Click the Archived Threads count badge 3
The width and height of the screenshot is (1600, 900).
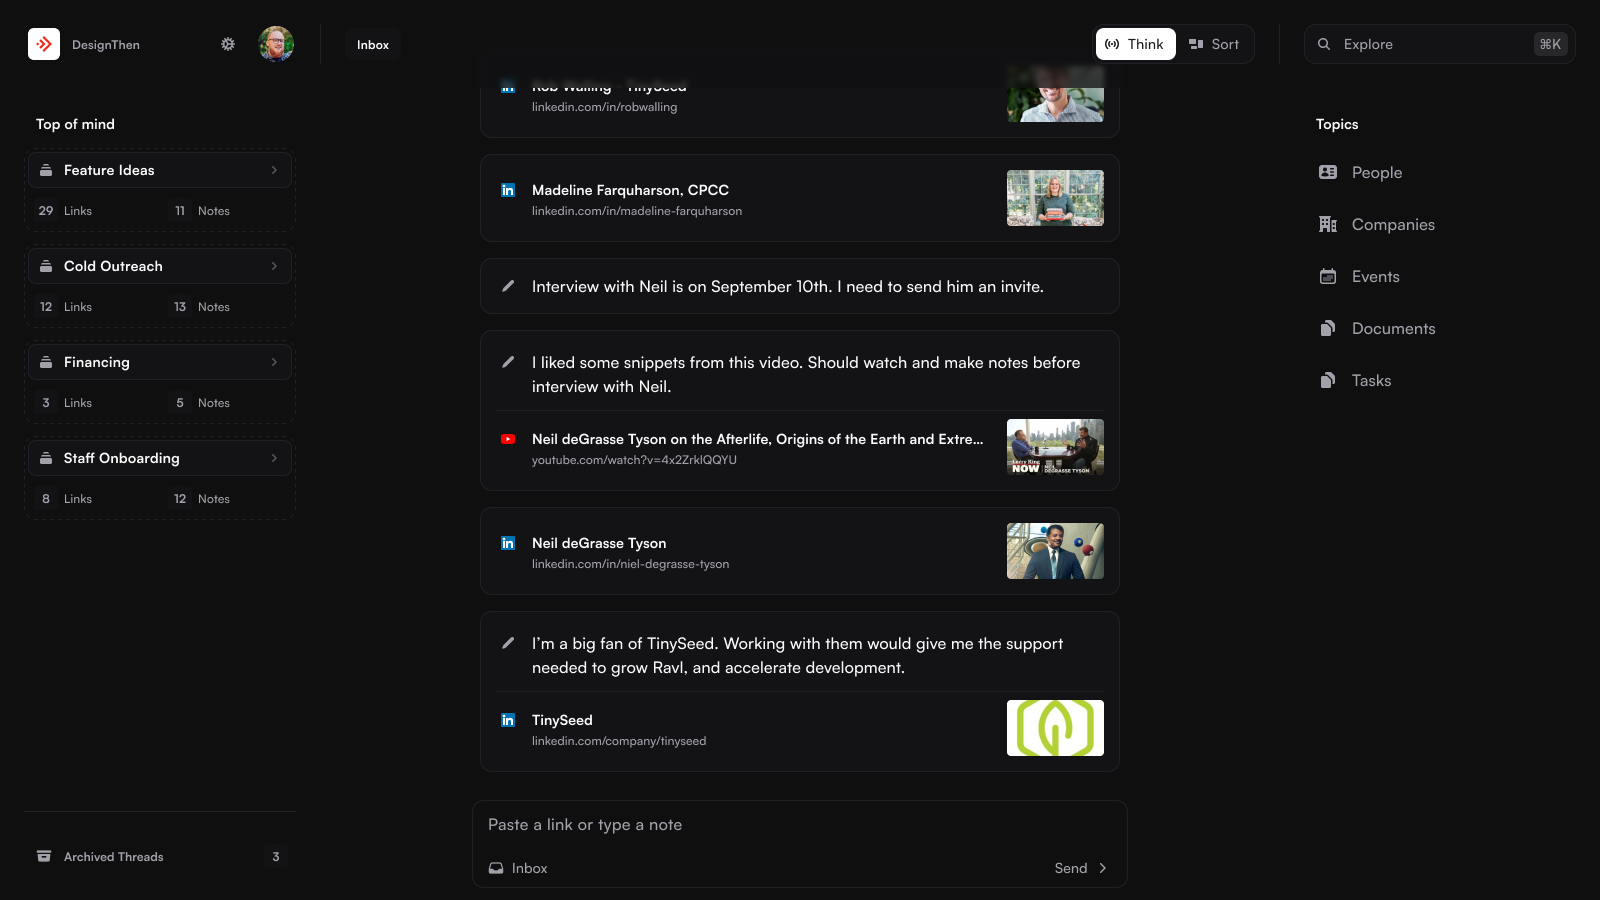[276, 856]
